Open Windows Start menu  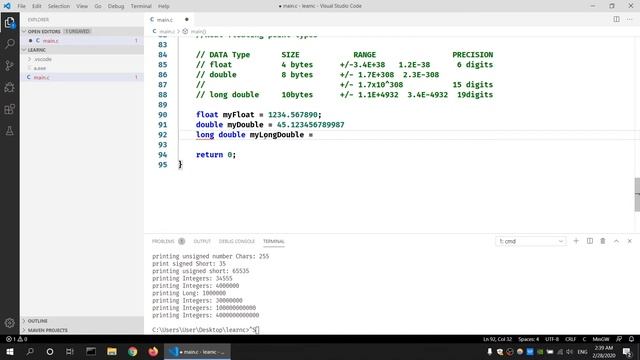coord(9,351)
